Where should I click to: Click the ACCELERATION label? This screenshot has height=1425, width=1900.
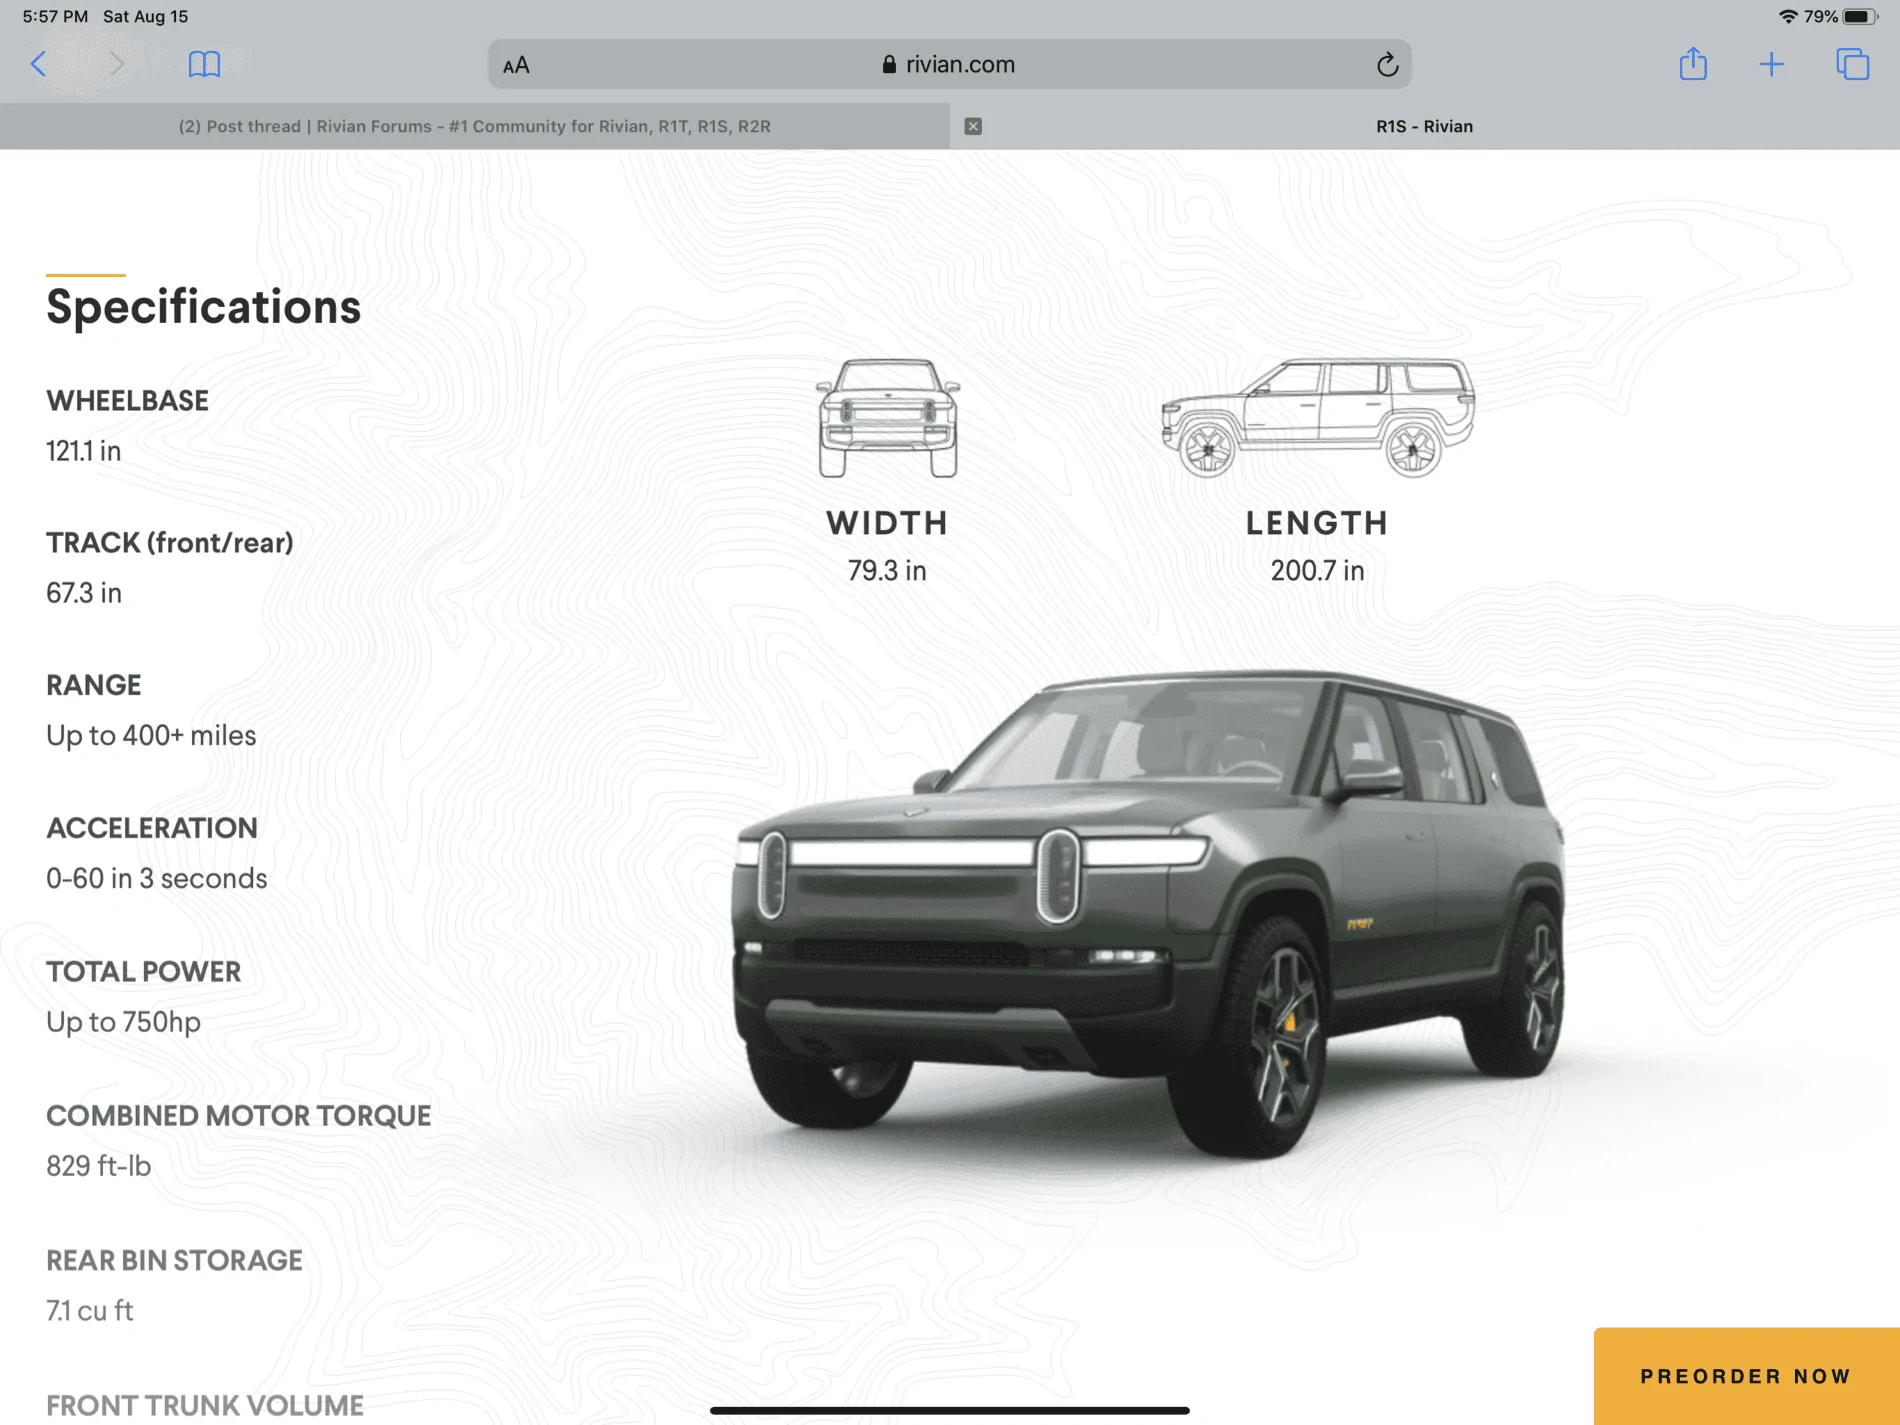(152, 828)
